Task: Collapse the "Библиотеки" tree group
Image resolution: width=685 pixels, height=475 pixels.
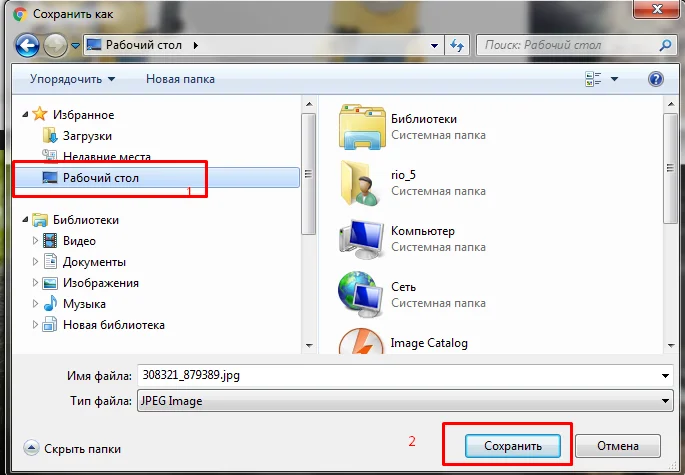Action: (25, 219)
